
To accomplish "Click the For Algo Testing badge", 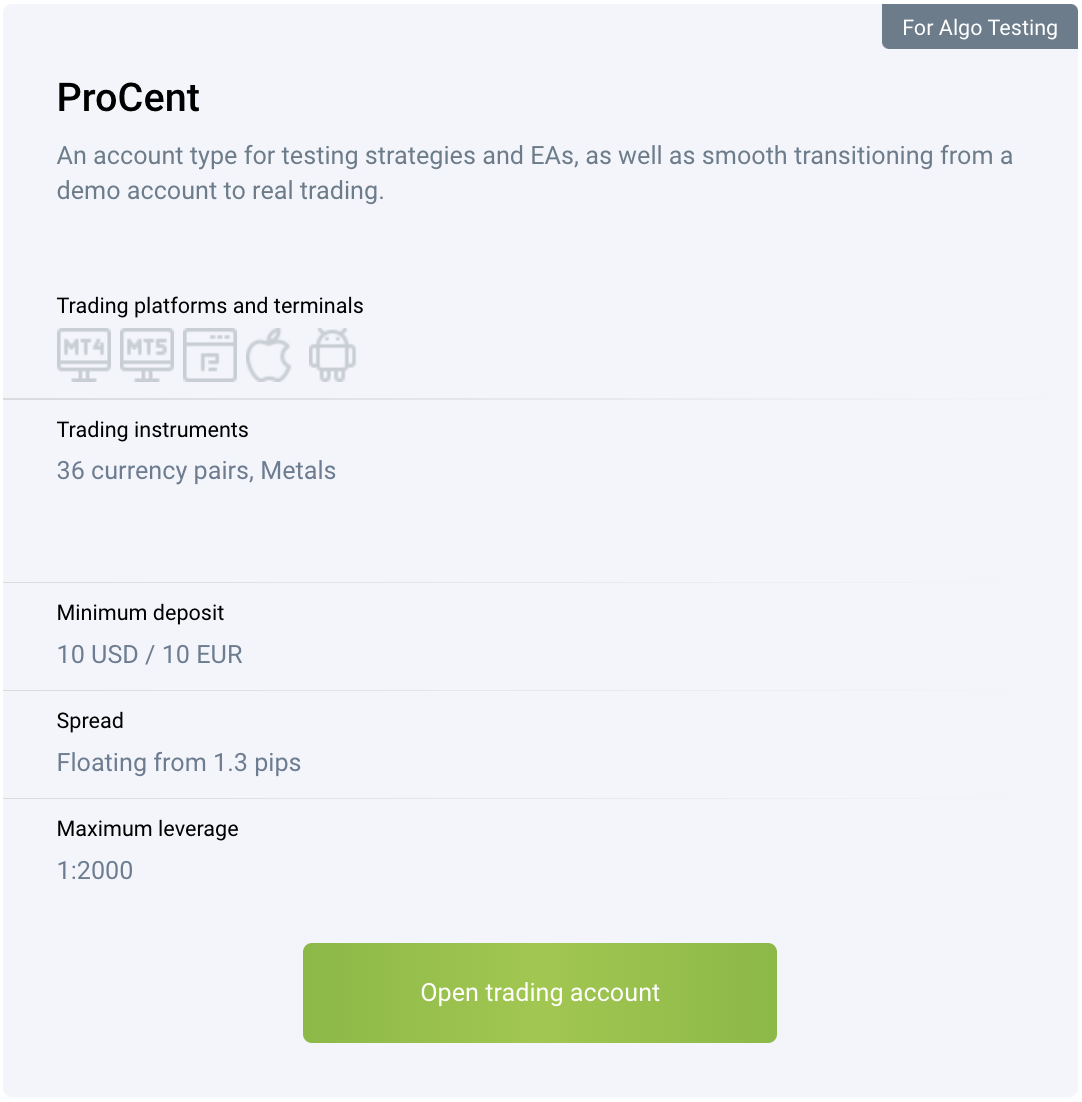I will (979, 27).
